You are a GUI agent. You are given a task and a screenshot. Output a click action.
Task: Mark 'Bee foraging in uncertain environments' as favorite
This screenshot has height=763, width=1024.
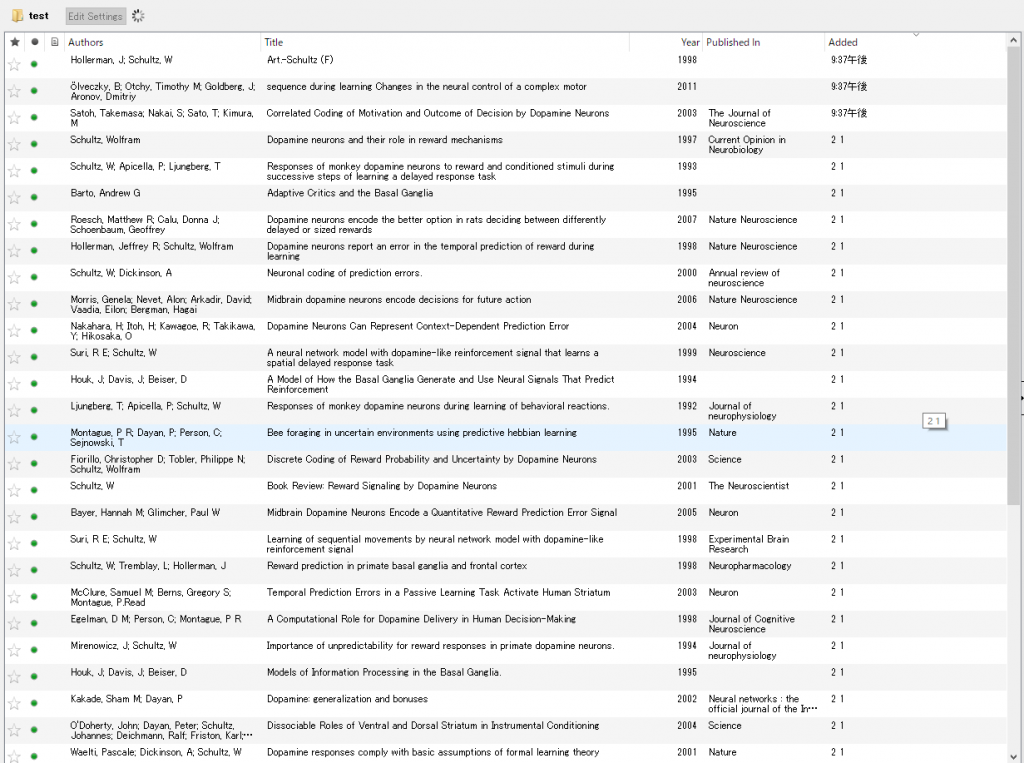[x=14, y=437]
